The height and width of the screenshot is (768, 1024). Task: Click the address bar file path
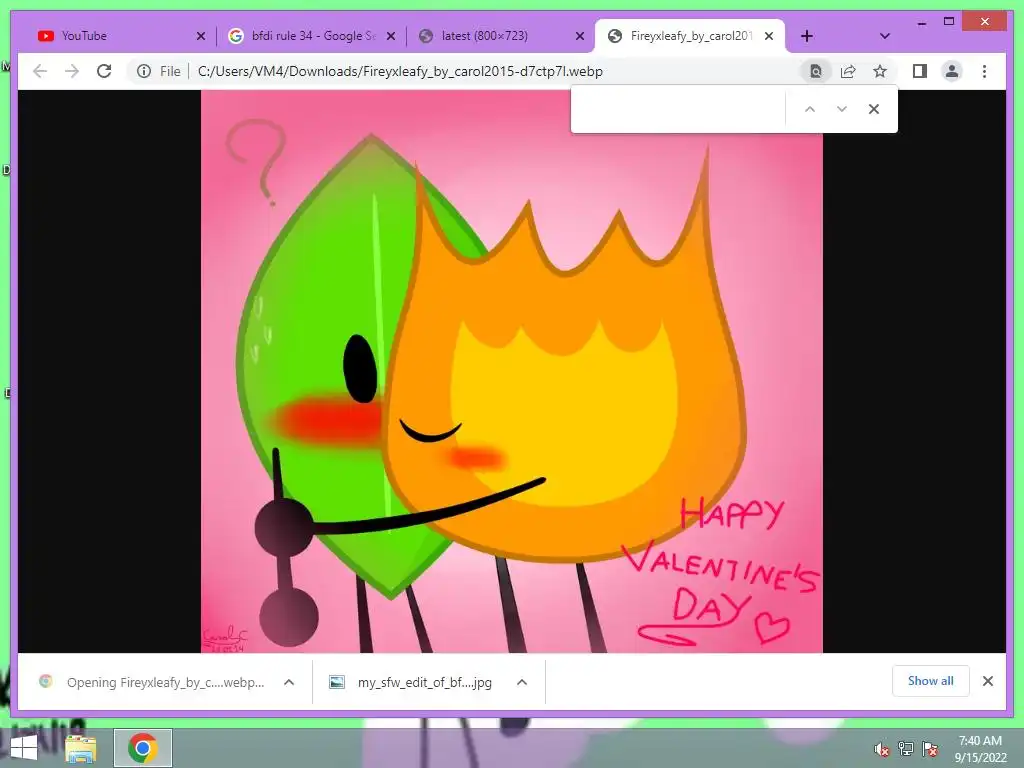coord(400,71)
